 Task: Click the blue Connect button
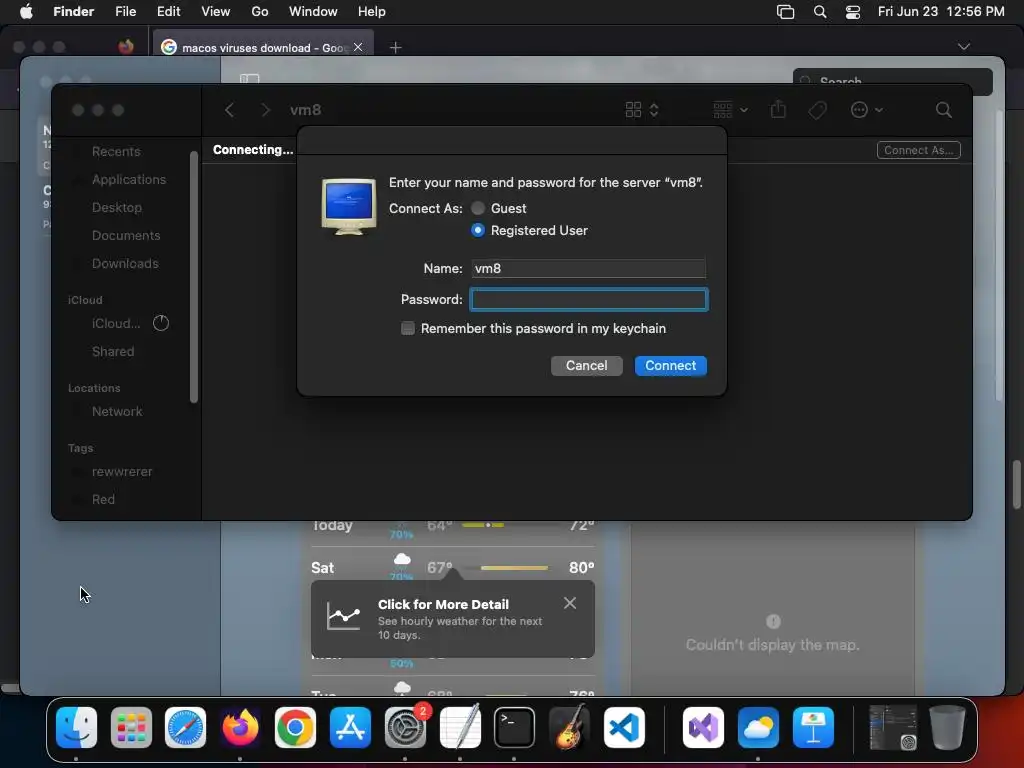coord(671,366)
